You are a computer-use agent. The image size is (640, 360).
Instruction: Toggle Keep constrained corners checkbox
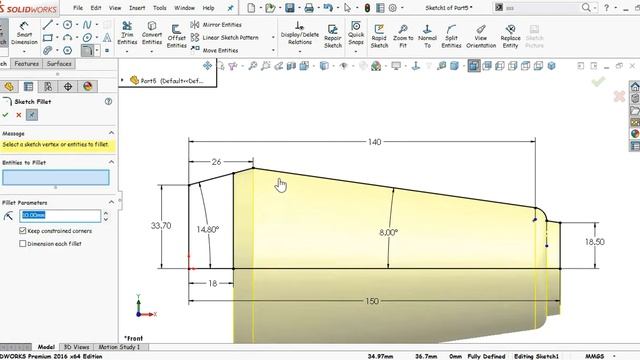[22, 231]
